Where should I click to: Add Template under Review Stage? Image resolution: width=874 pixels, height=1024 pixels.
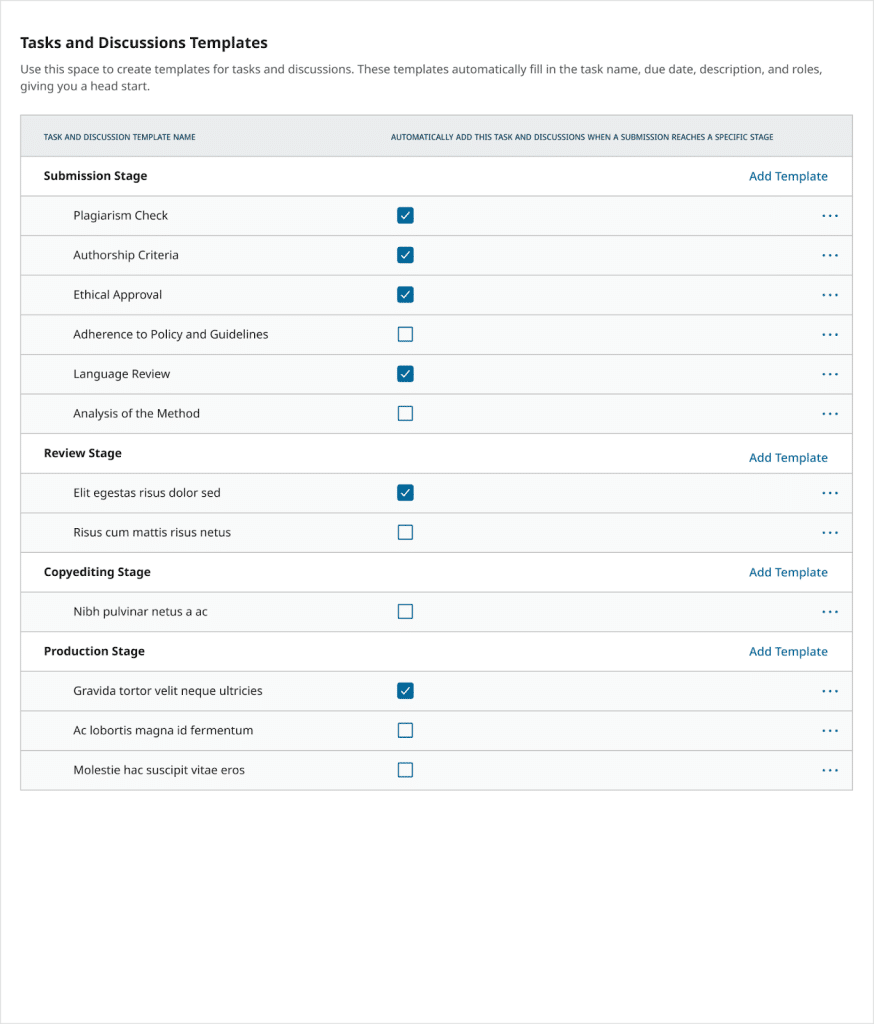point(788,458)
